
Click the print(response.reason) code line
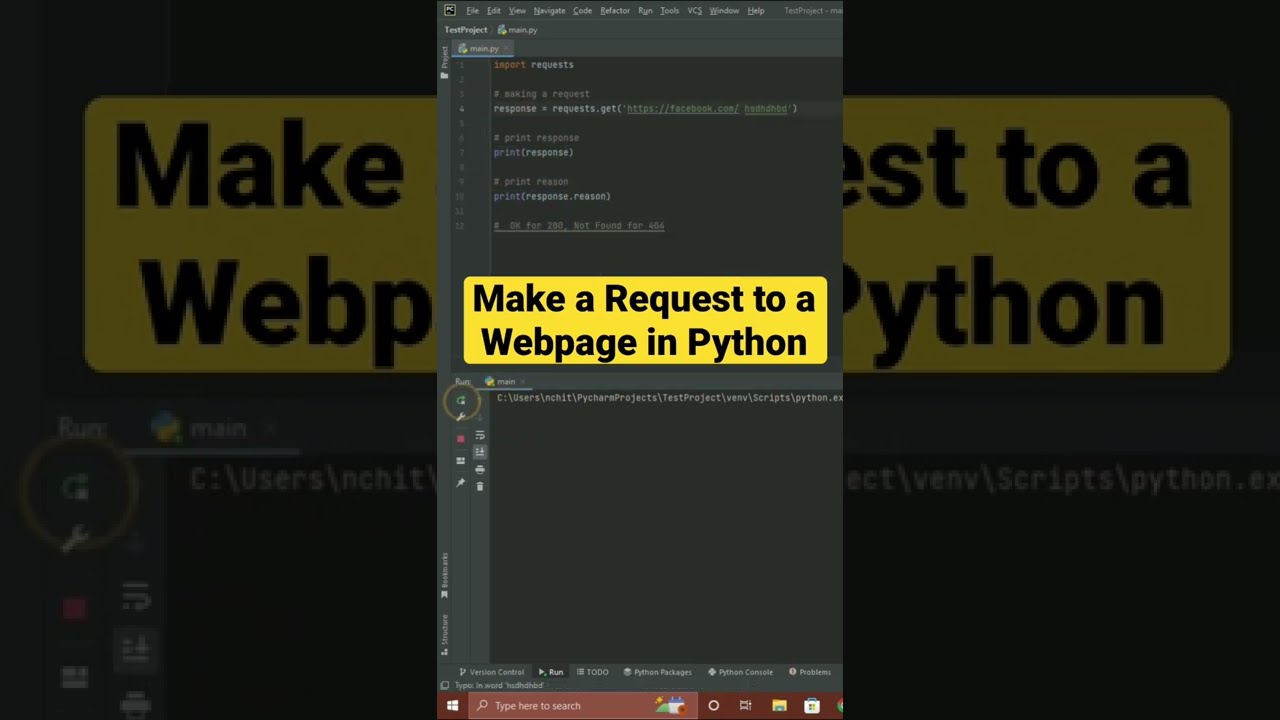[x=552, y=196]
